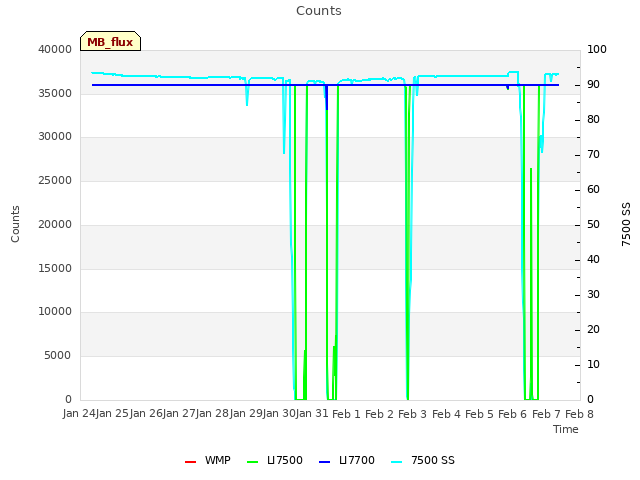Click the Time axis label
The height and width of the screenshot is (480, 640).
(566, 429)
